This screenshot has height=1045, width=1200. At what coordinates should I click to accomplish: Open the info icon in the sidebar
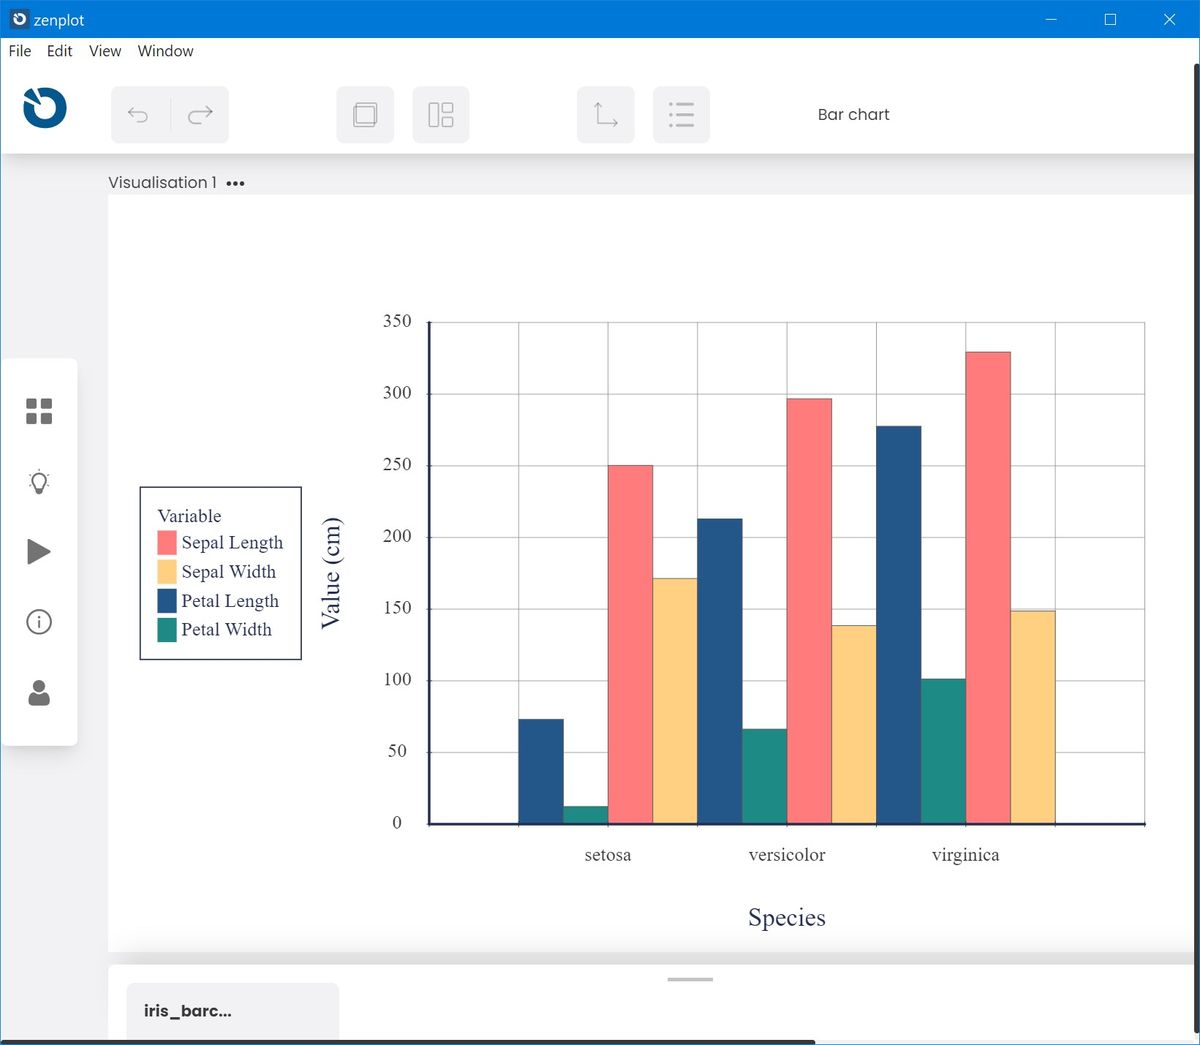point(39,621)
